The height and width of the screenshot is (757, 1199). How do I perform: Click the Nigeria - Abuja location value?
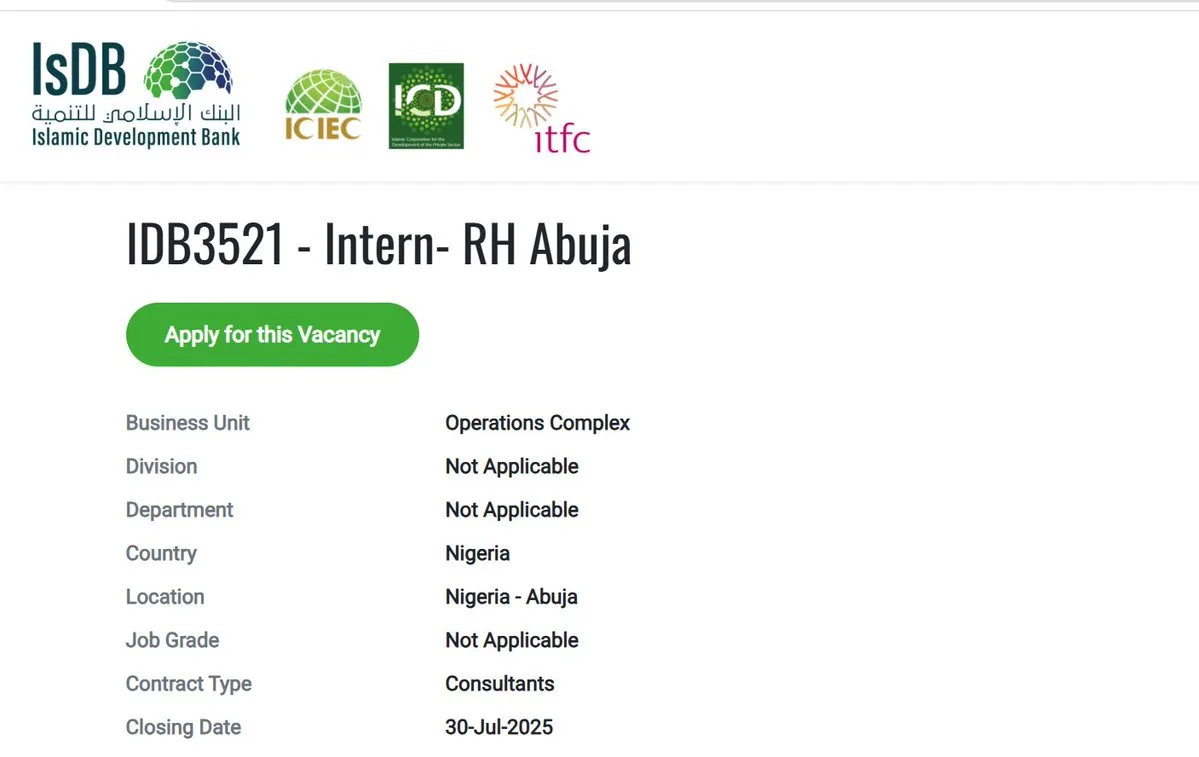(x=511, y=597)
